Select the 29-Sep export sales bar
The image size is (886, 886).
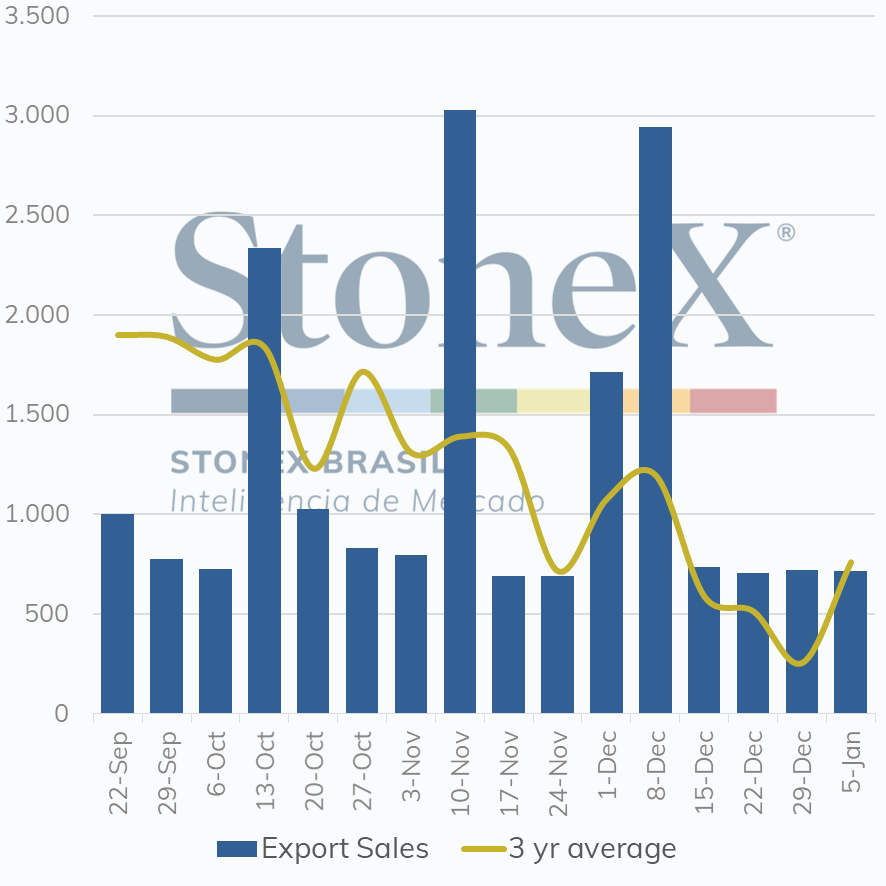click(166, 636)
